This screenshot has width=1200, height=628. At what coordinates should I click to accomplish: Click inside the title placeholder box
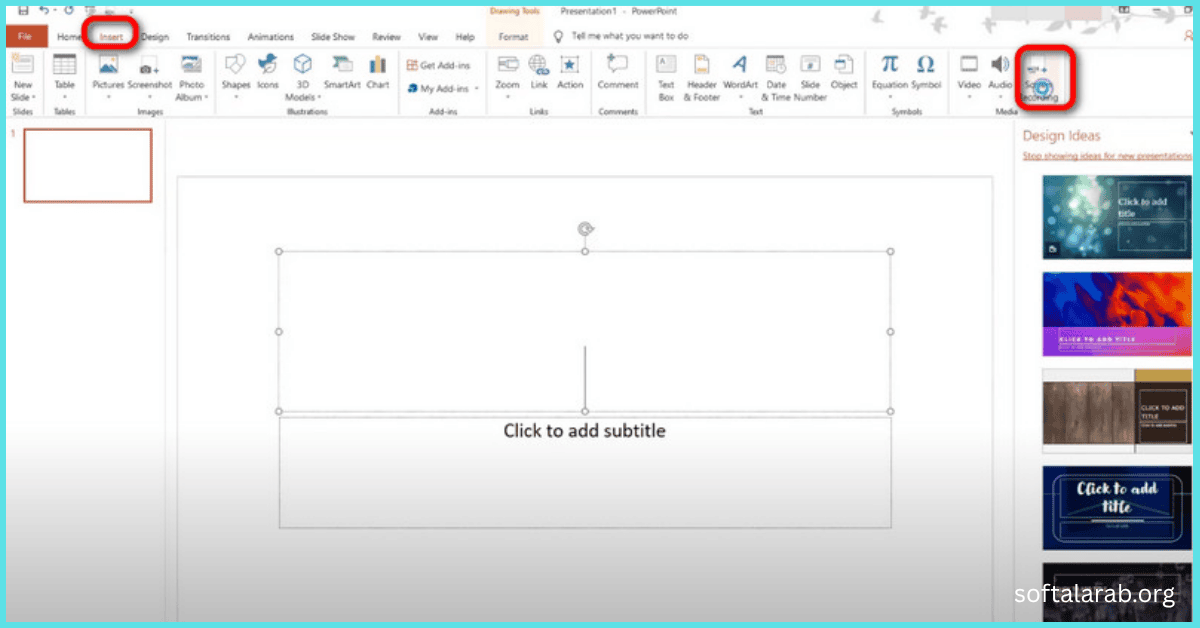coord(585,331)
